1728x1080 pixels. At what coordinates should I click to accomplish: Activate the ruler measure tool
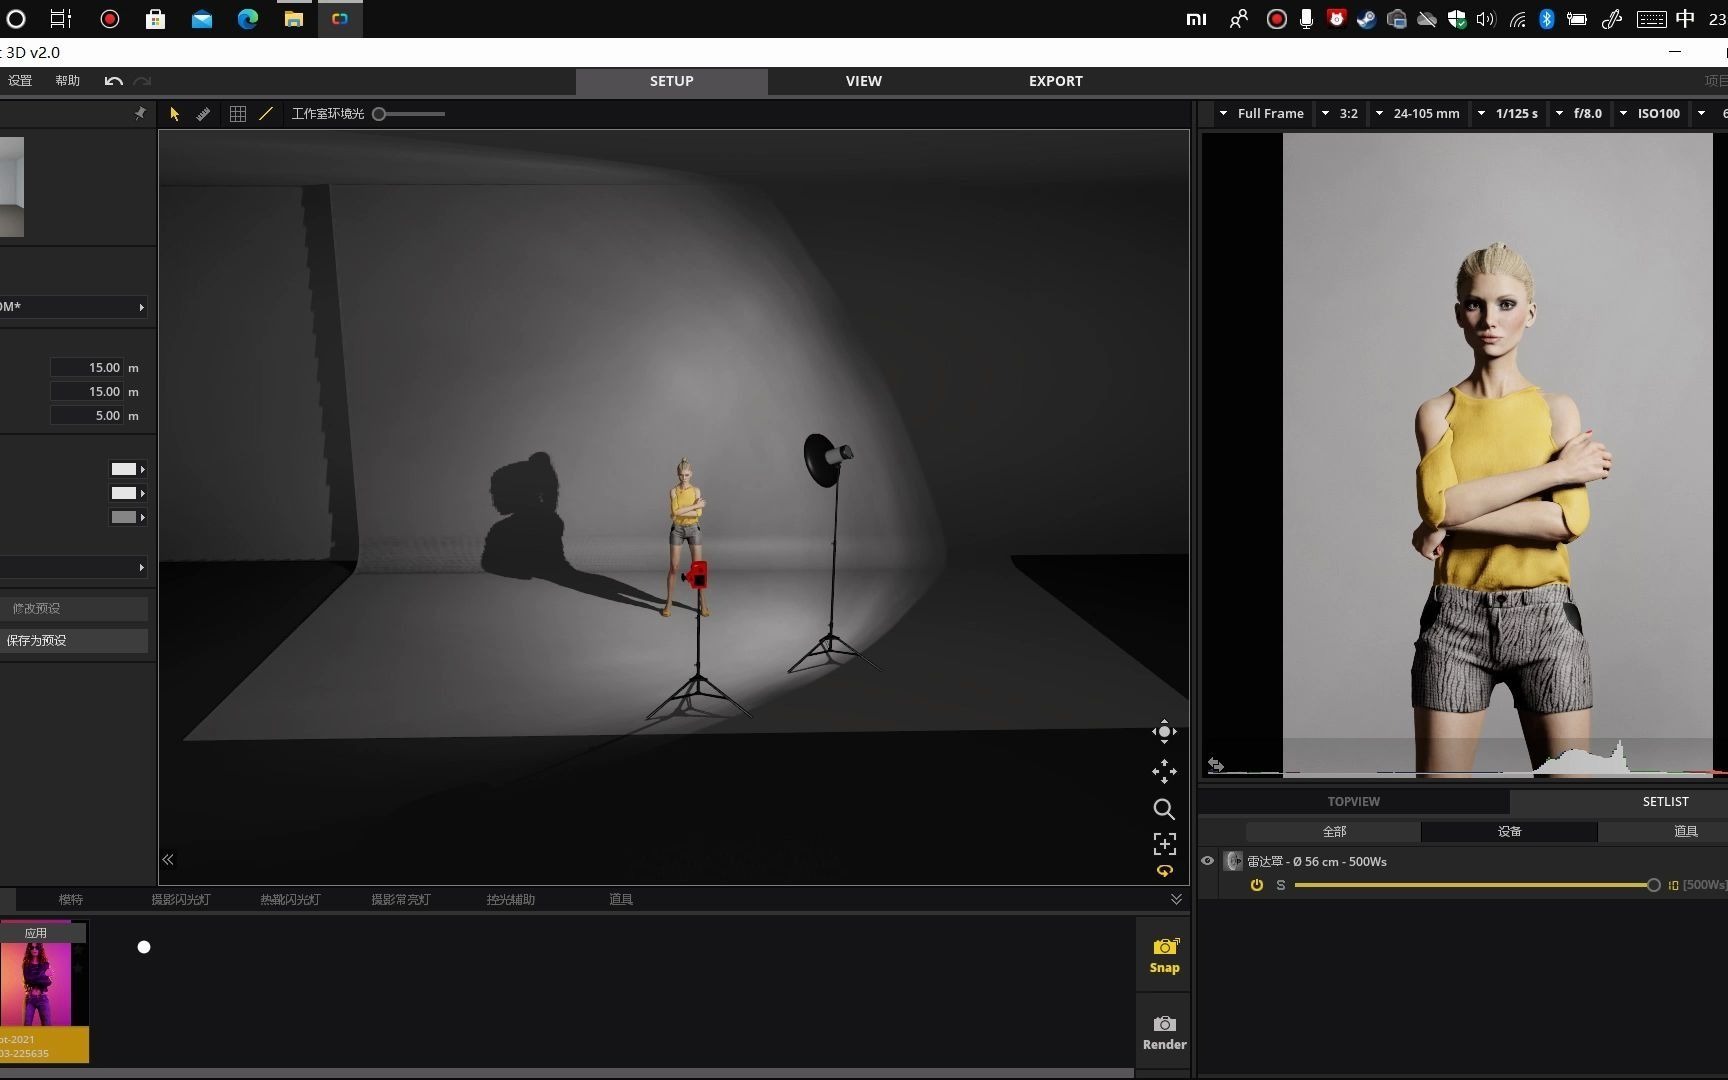click(x=204, y=114)
